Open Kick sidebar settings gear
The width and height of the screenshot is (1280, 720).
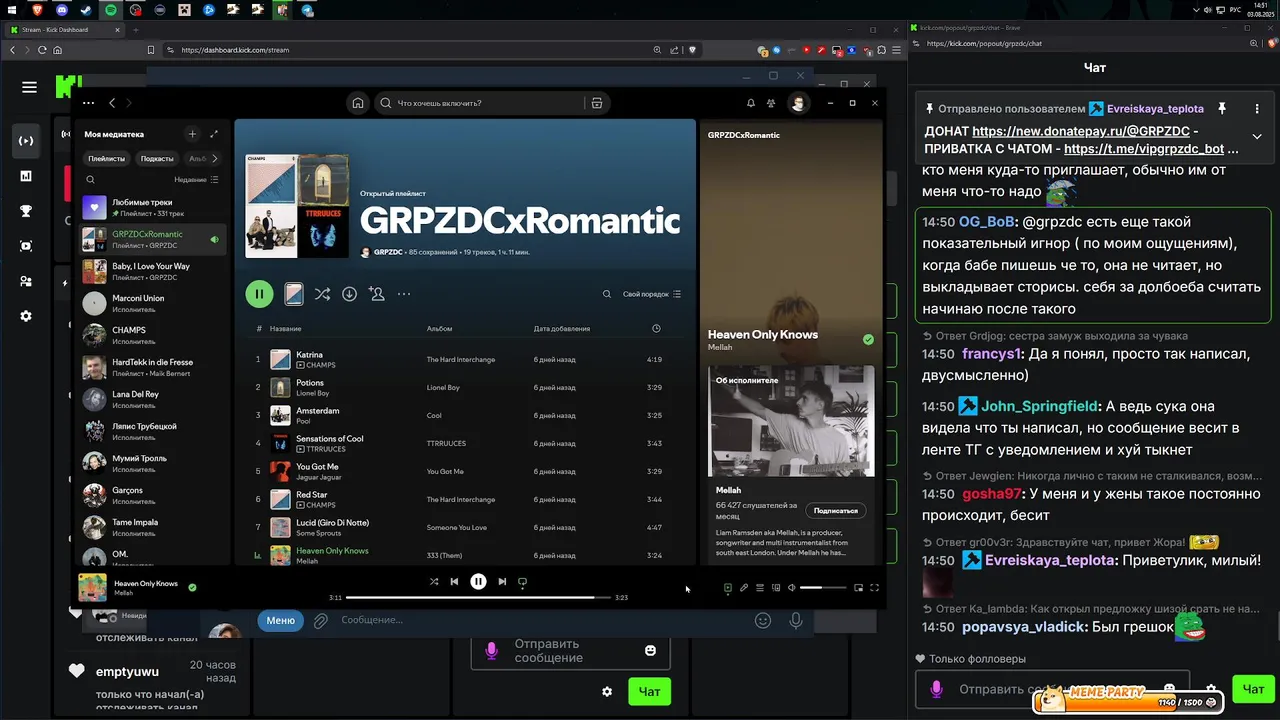(x=26, y=316)
